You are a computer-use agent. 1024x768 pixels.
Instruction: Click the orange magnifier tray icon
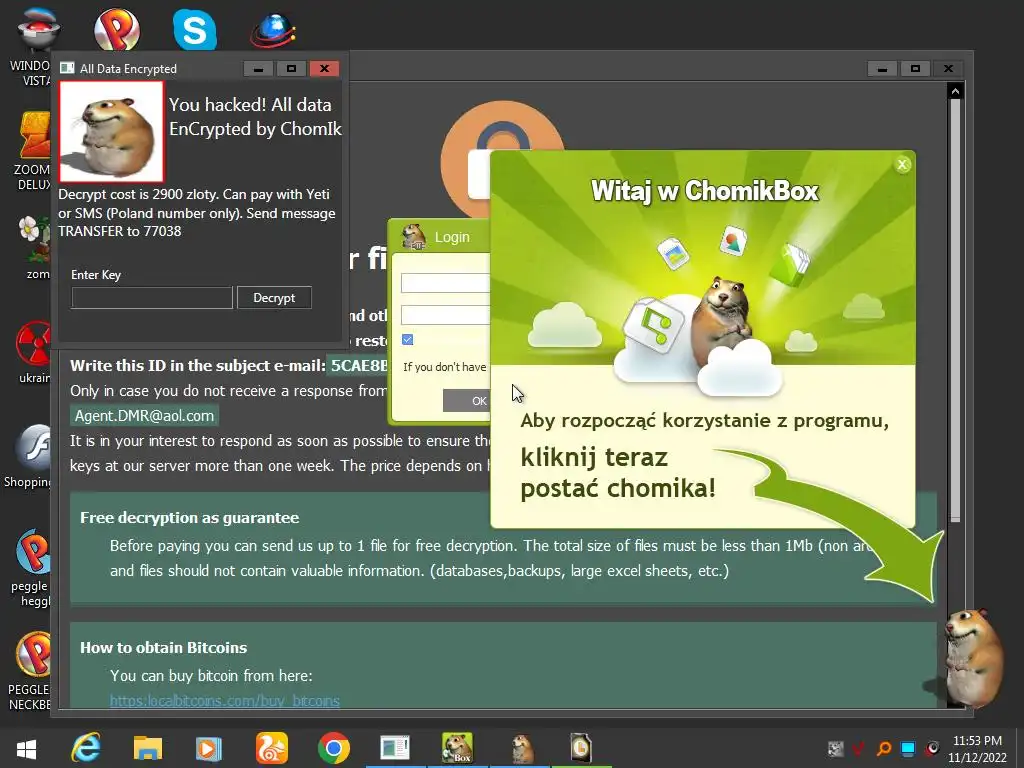(x=884, y=748)
